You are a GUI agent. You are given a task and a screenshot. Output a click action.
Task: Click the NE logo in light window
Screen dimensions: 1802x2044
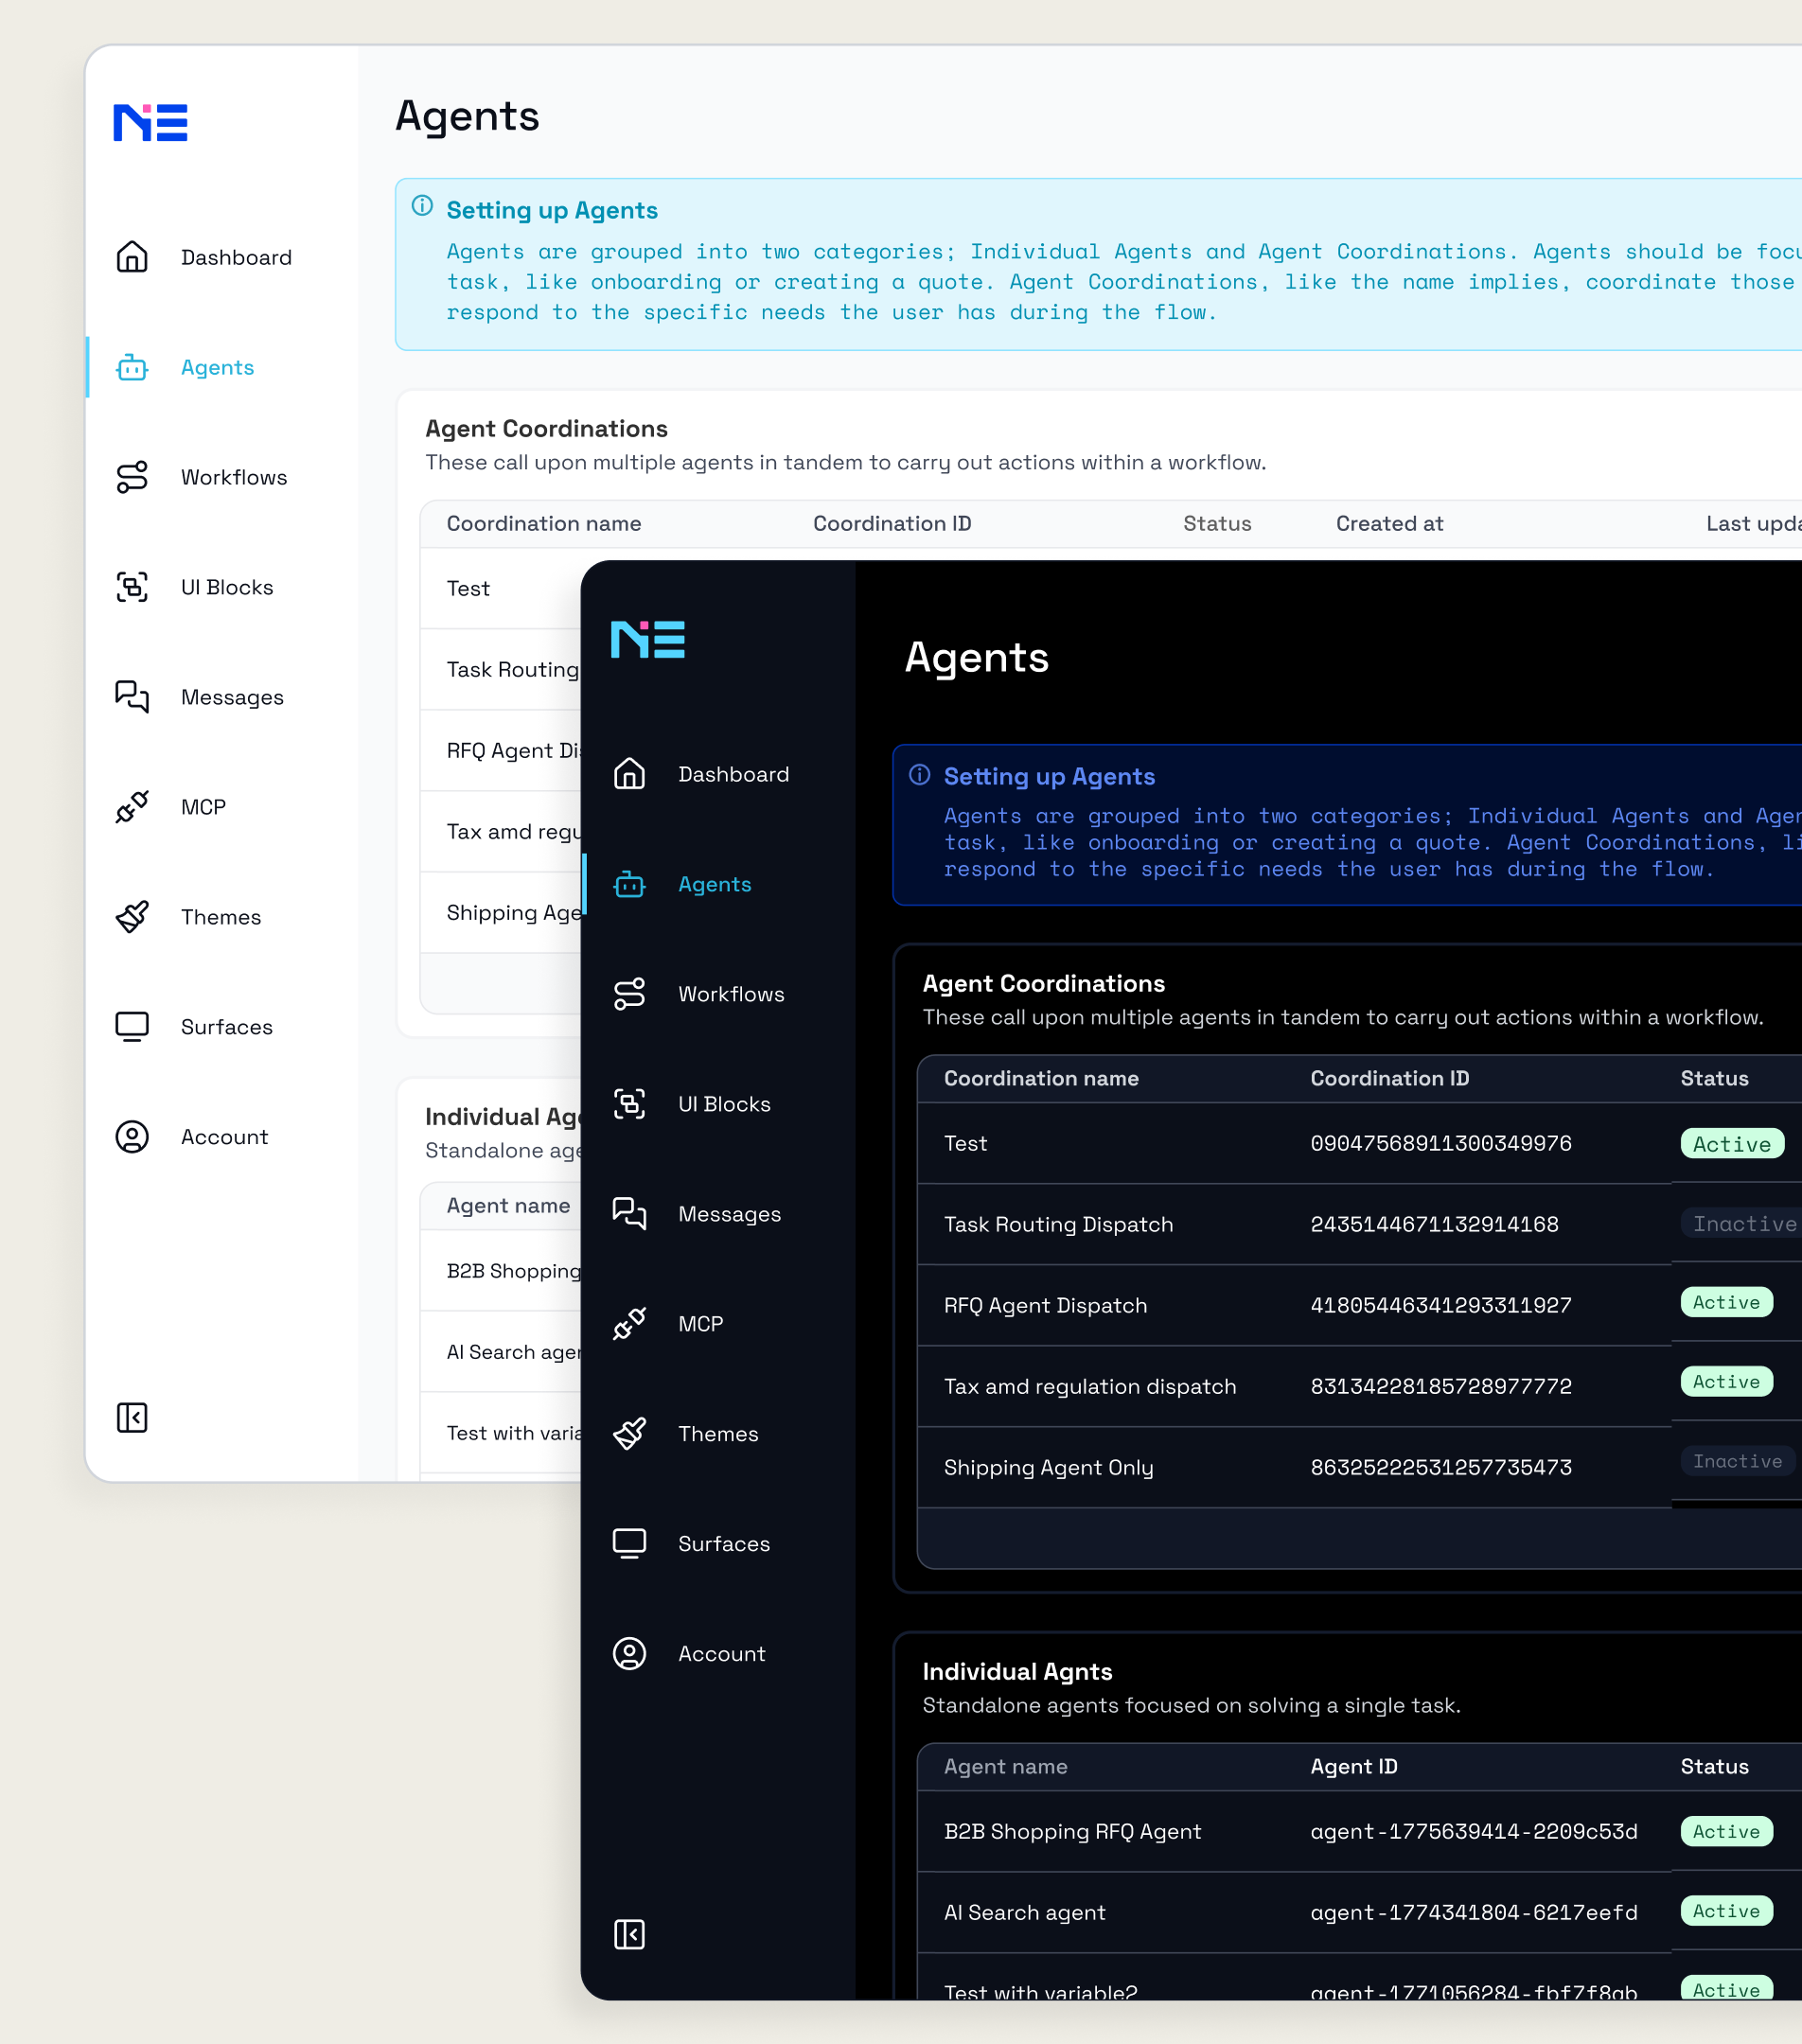(x=150, y=123)
